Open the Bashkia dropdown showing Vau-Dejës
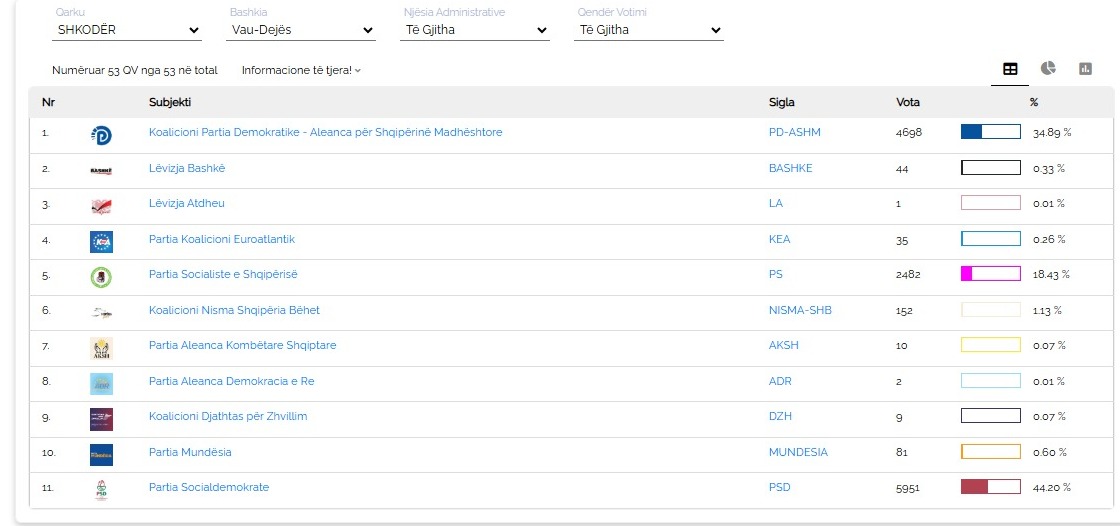1120x526 pixels. point(301,30)
